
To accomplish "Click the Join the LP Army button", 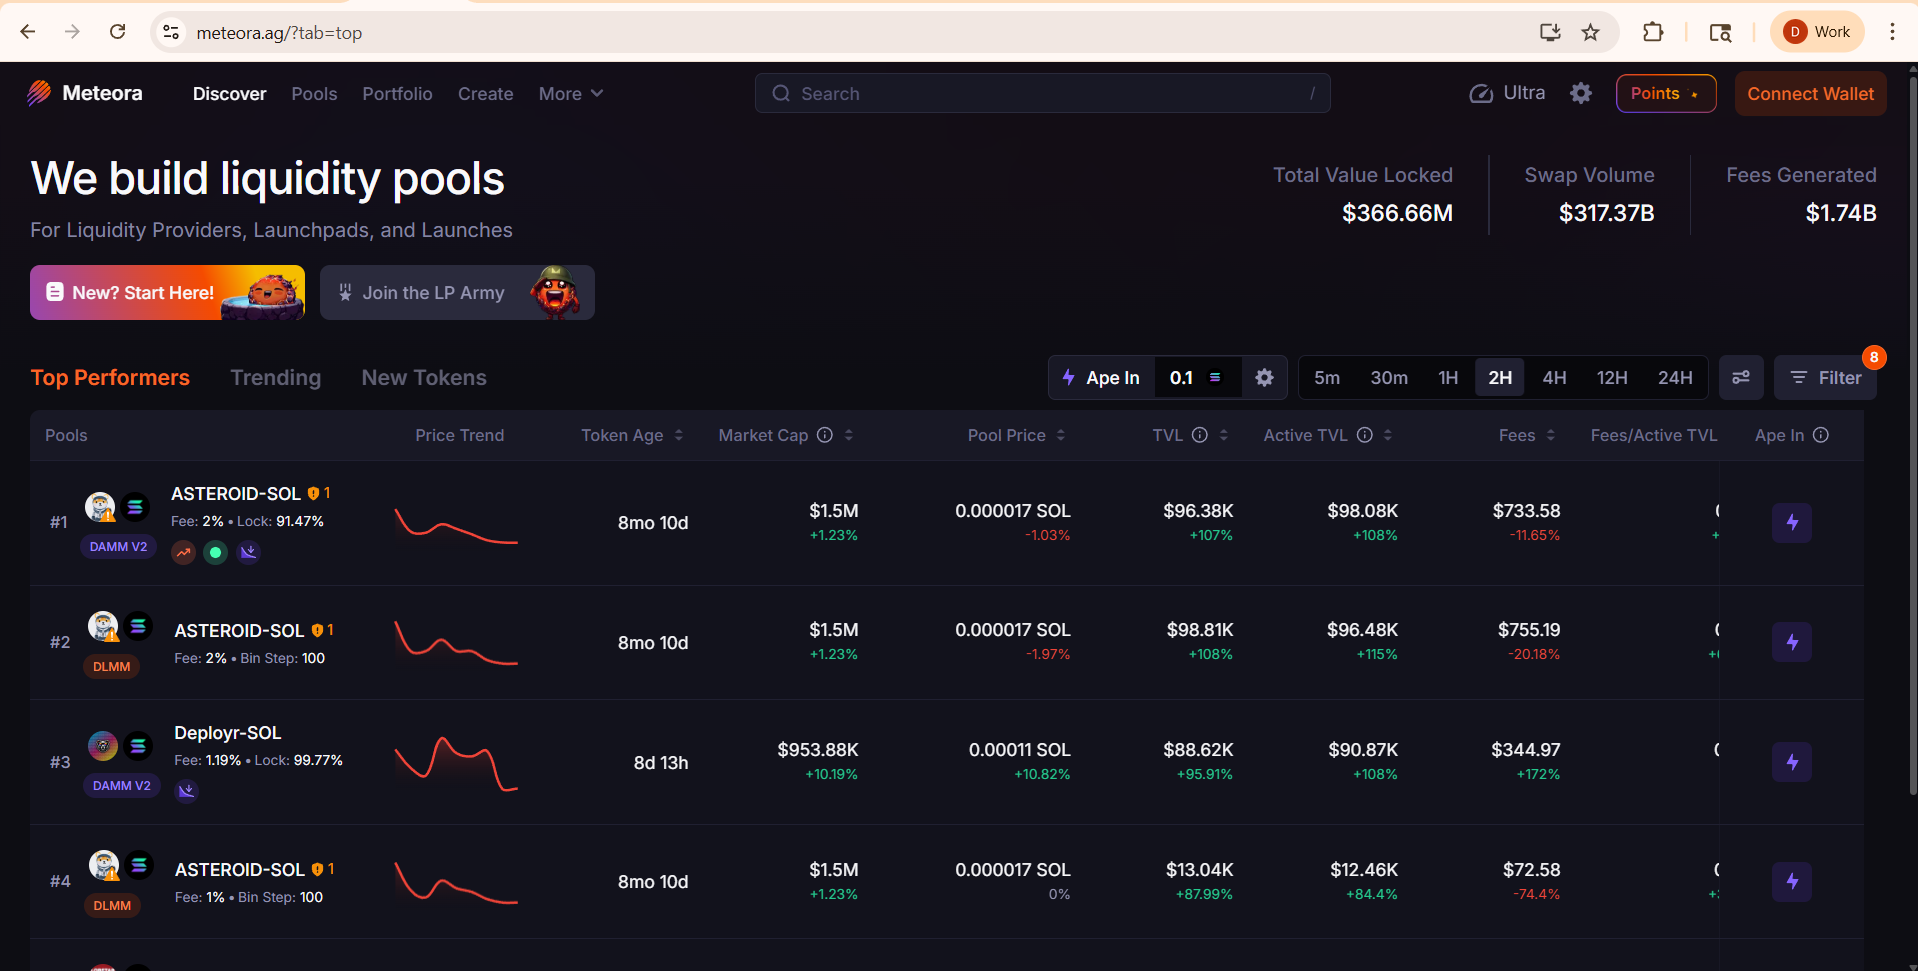I will click(457, 292).
